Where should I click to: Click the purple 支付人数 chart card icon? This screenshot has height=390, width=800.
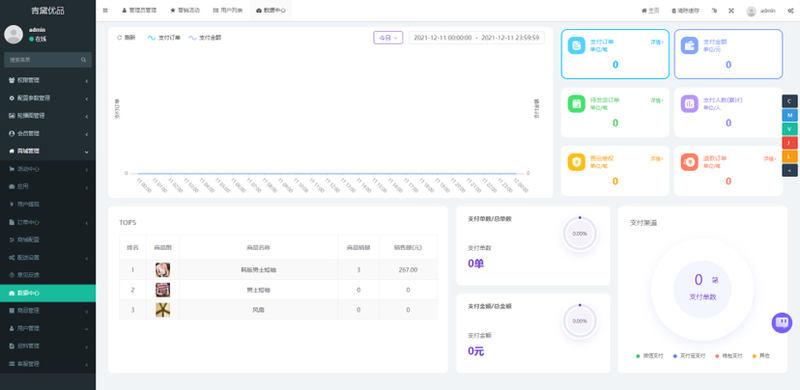pos(689,104)
